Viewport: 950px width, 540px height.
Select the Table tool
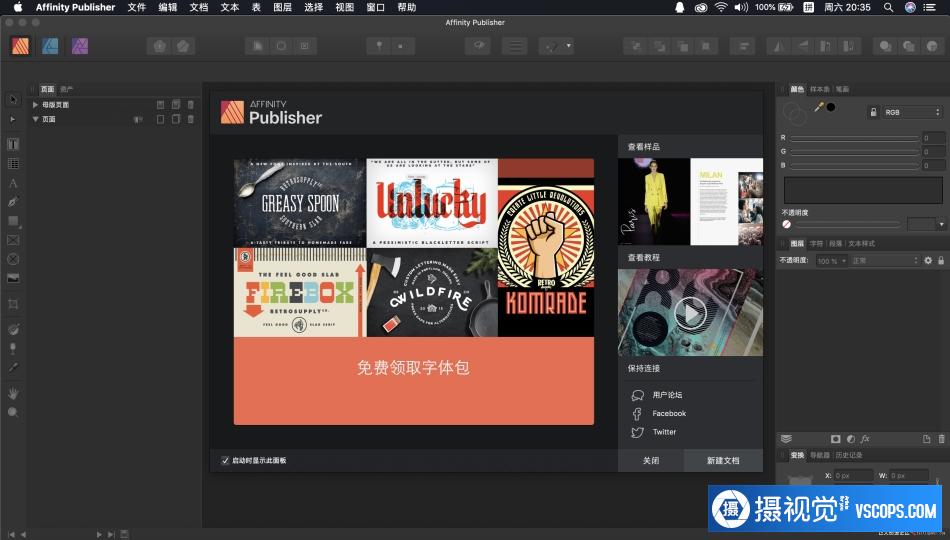coord(13,164)
